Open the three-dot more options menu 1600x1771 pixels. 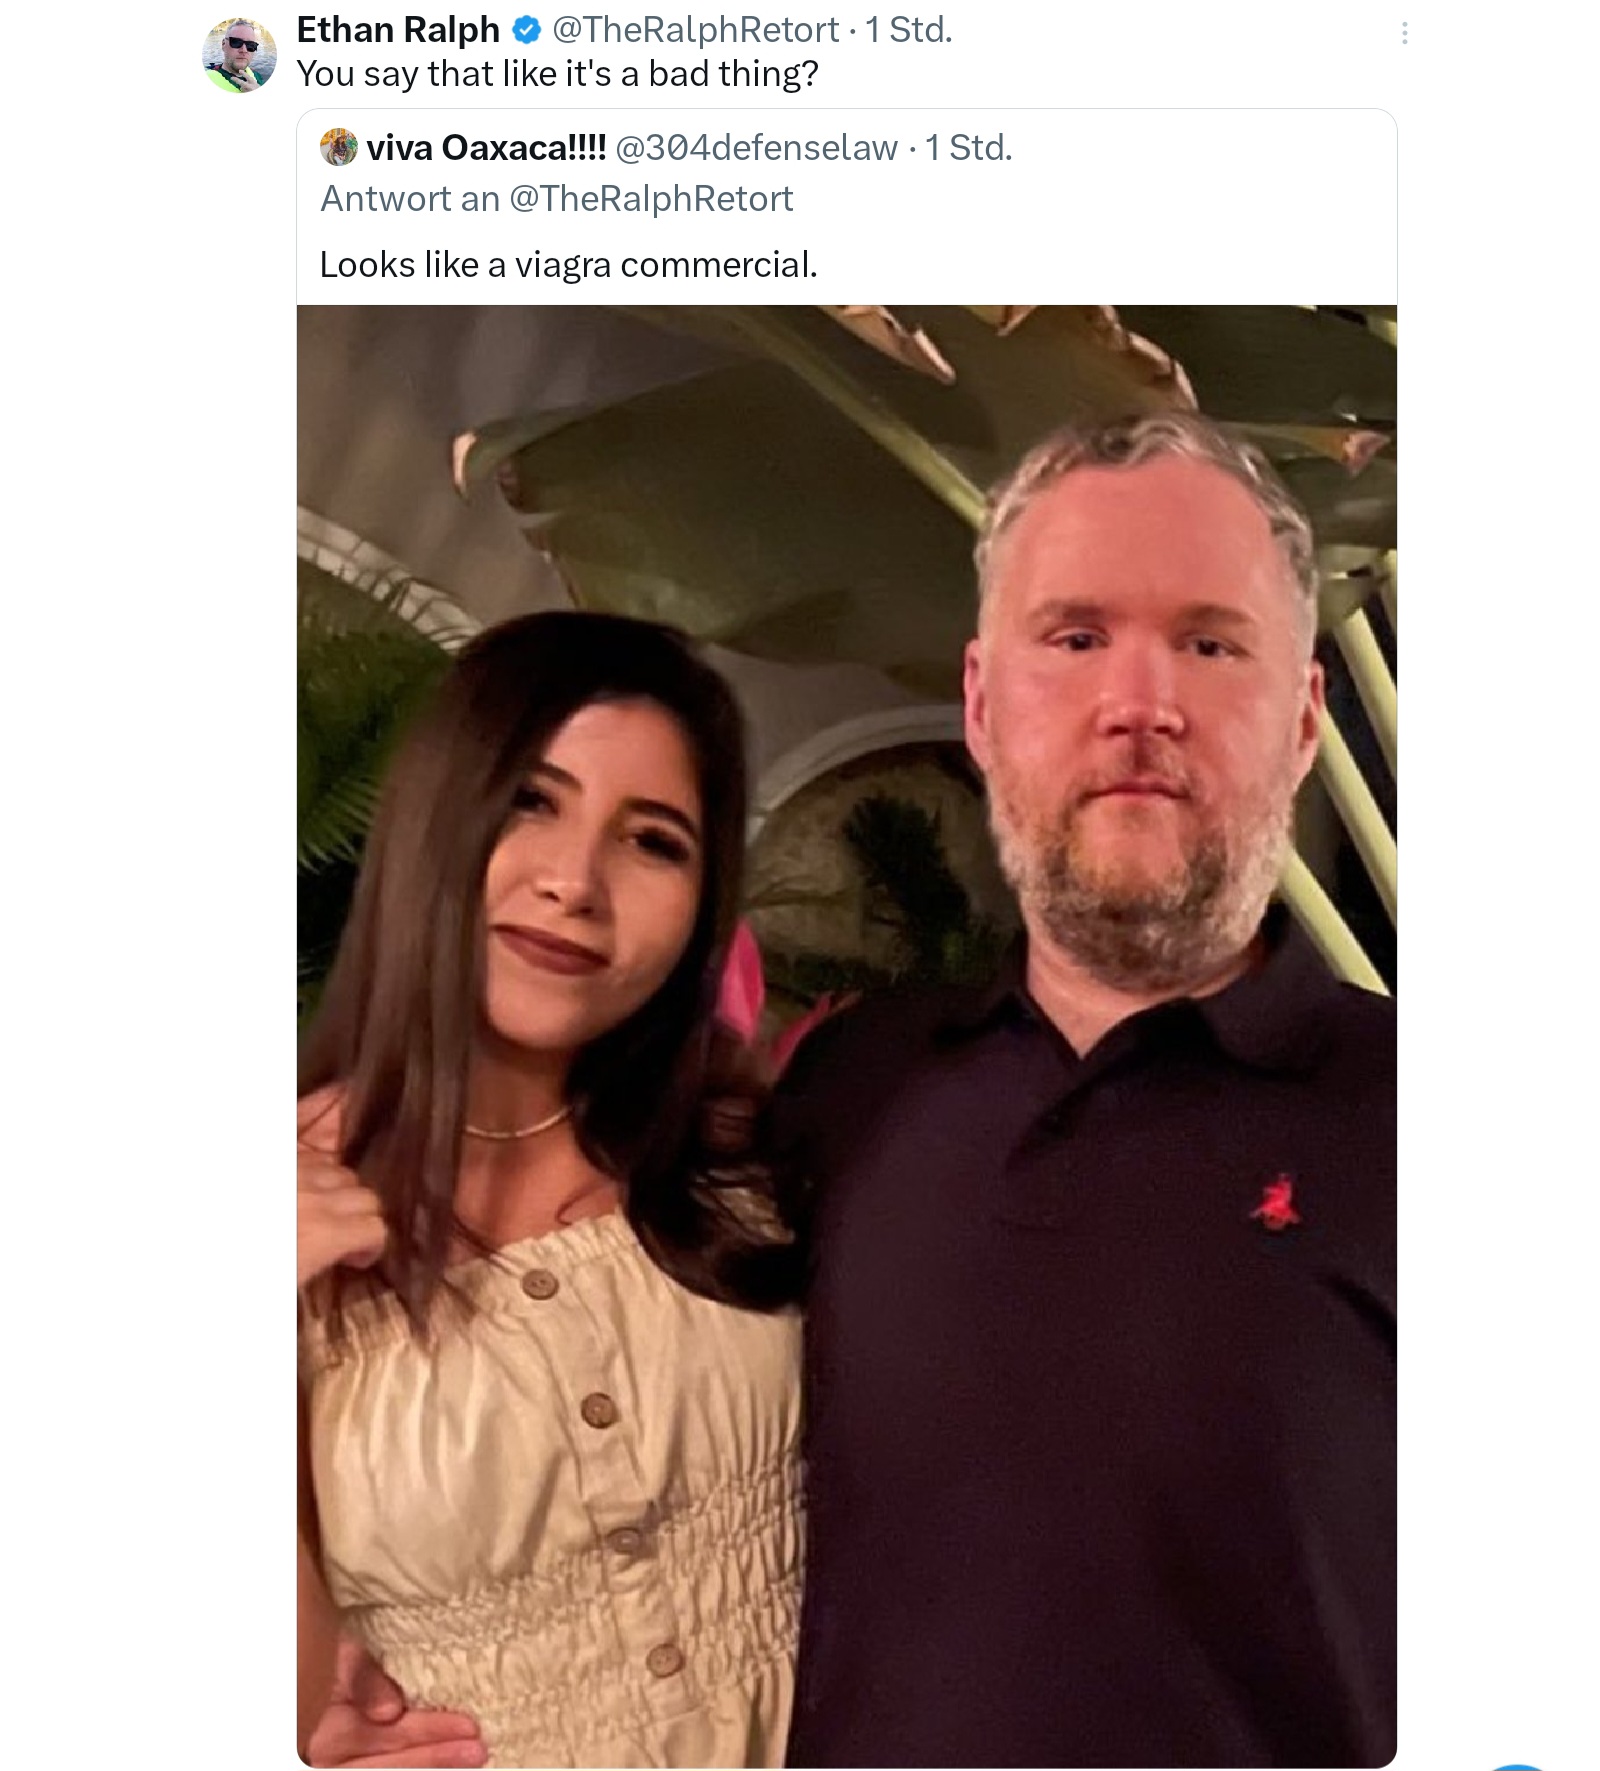click(1404, 34)
